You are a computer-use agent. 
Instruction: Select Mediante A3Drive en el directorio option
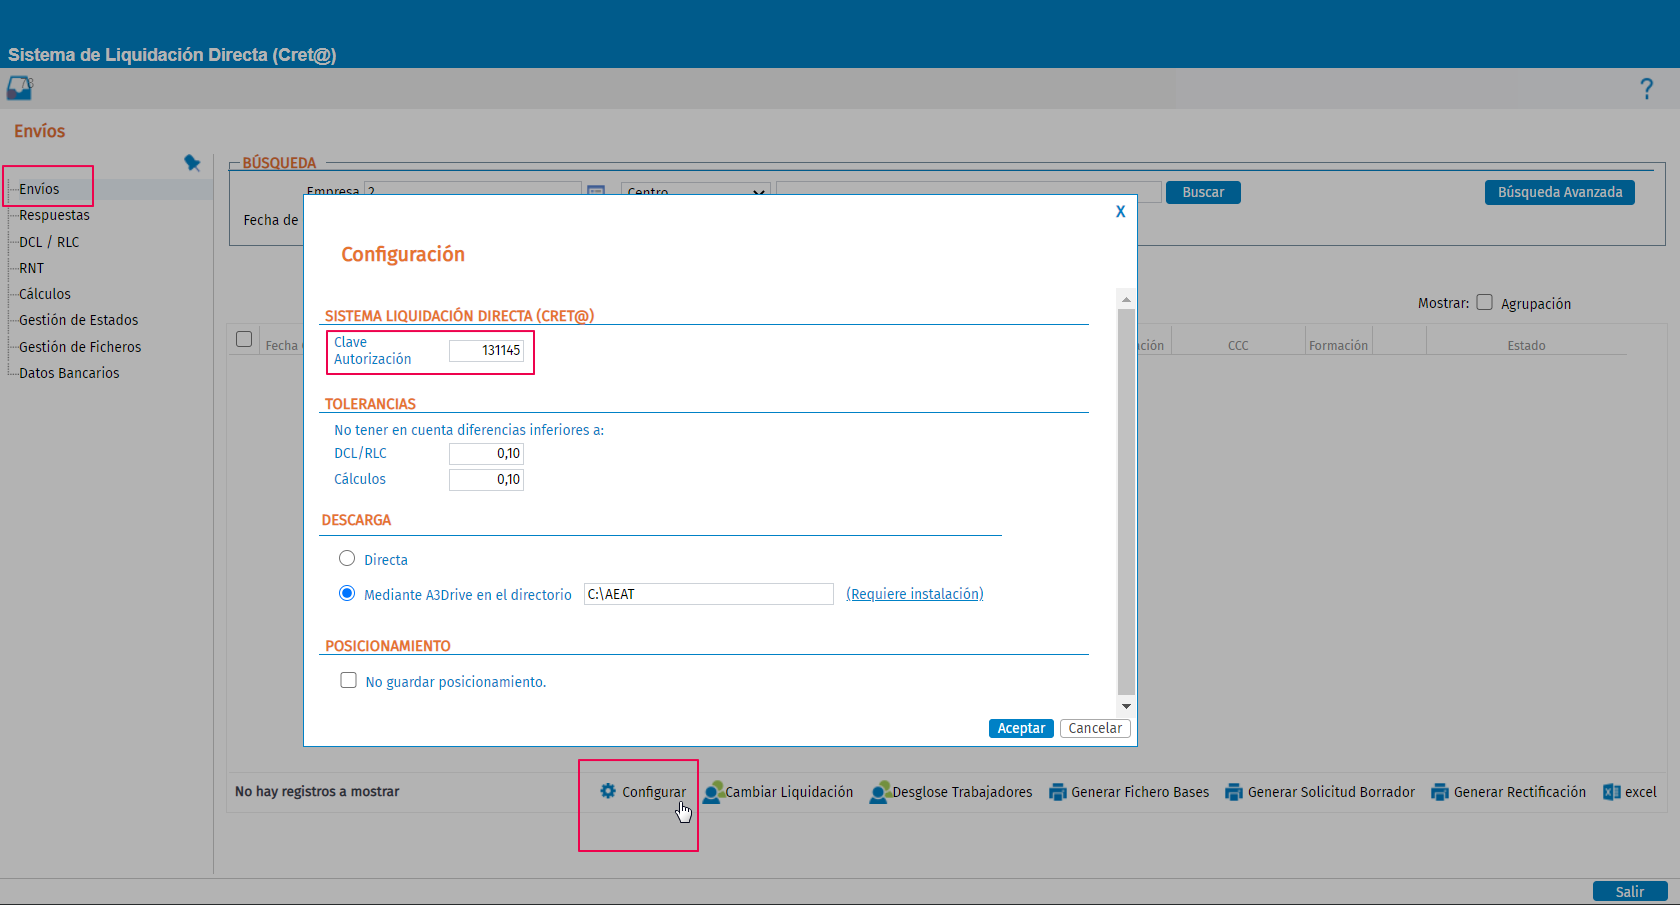[347, 593]
